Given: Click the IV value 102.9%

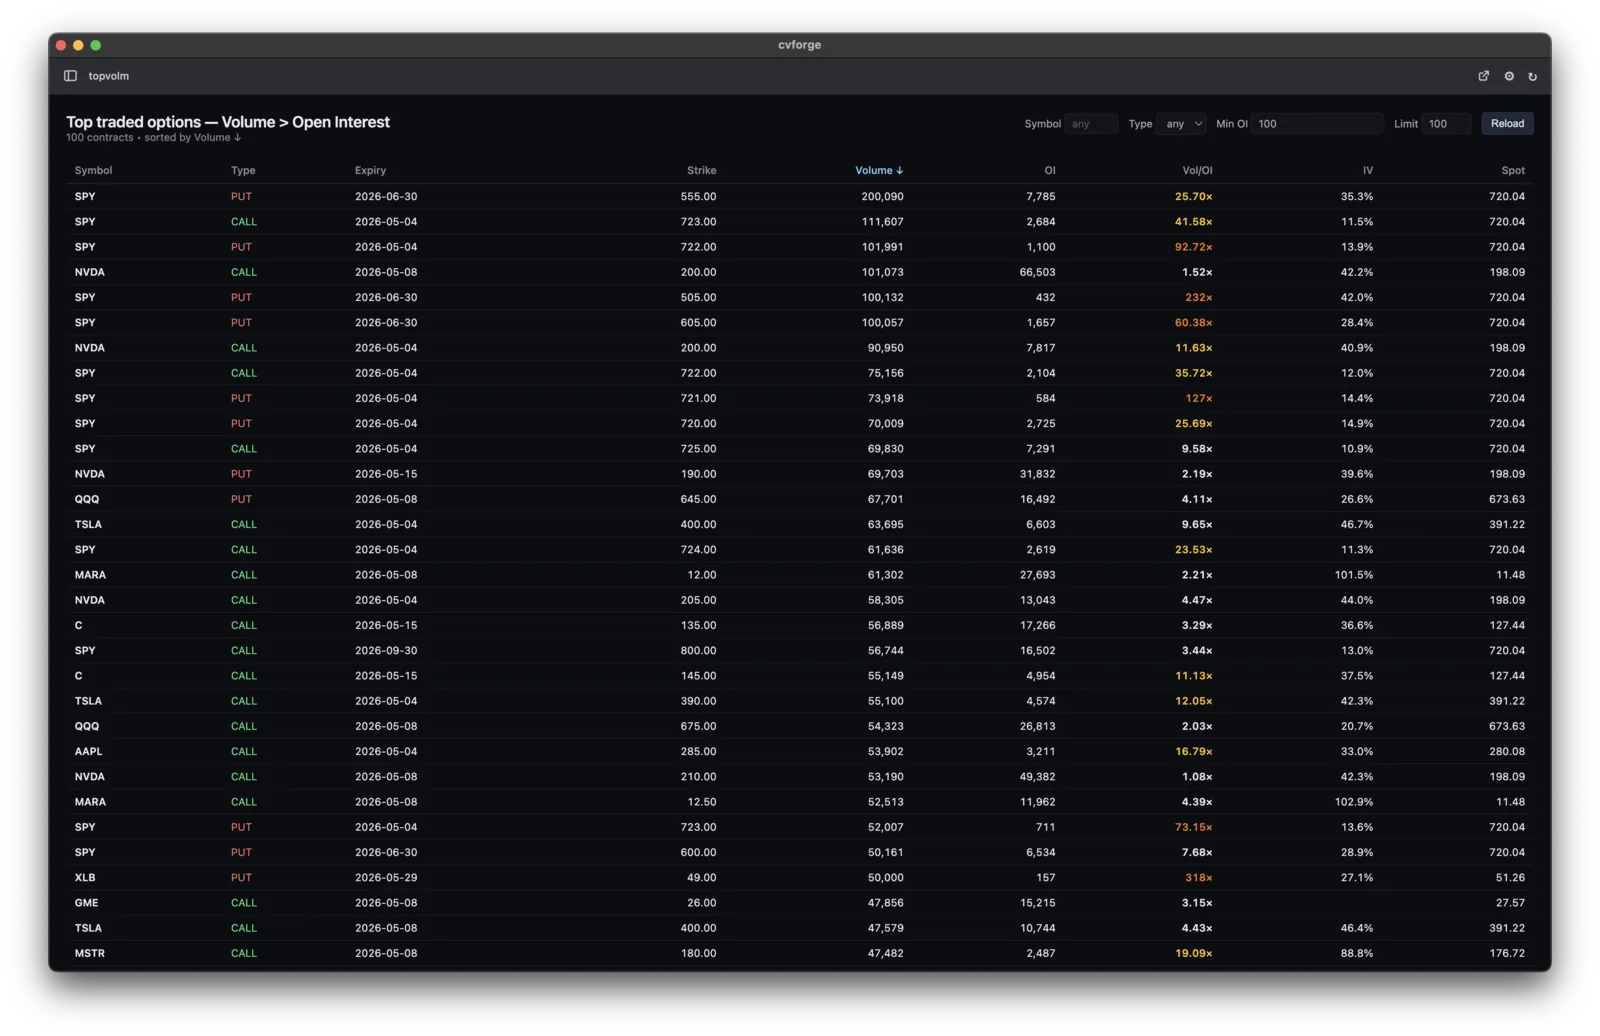Looking at the screenshot, I should [1354, 802].
